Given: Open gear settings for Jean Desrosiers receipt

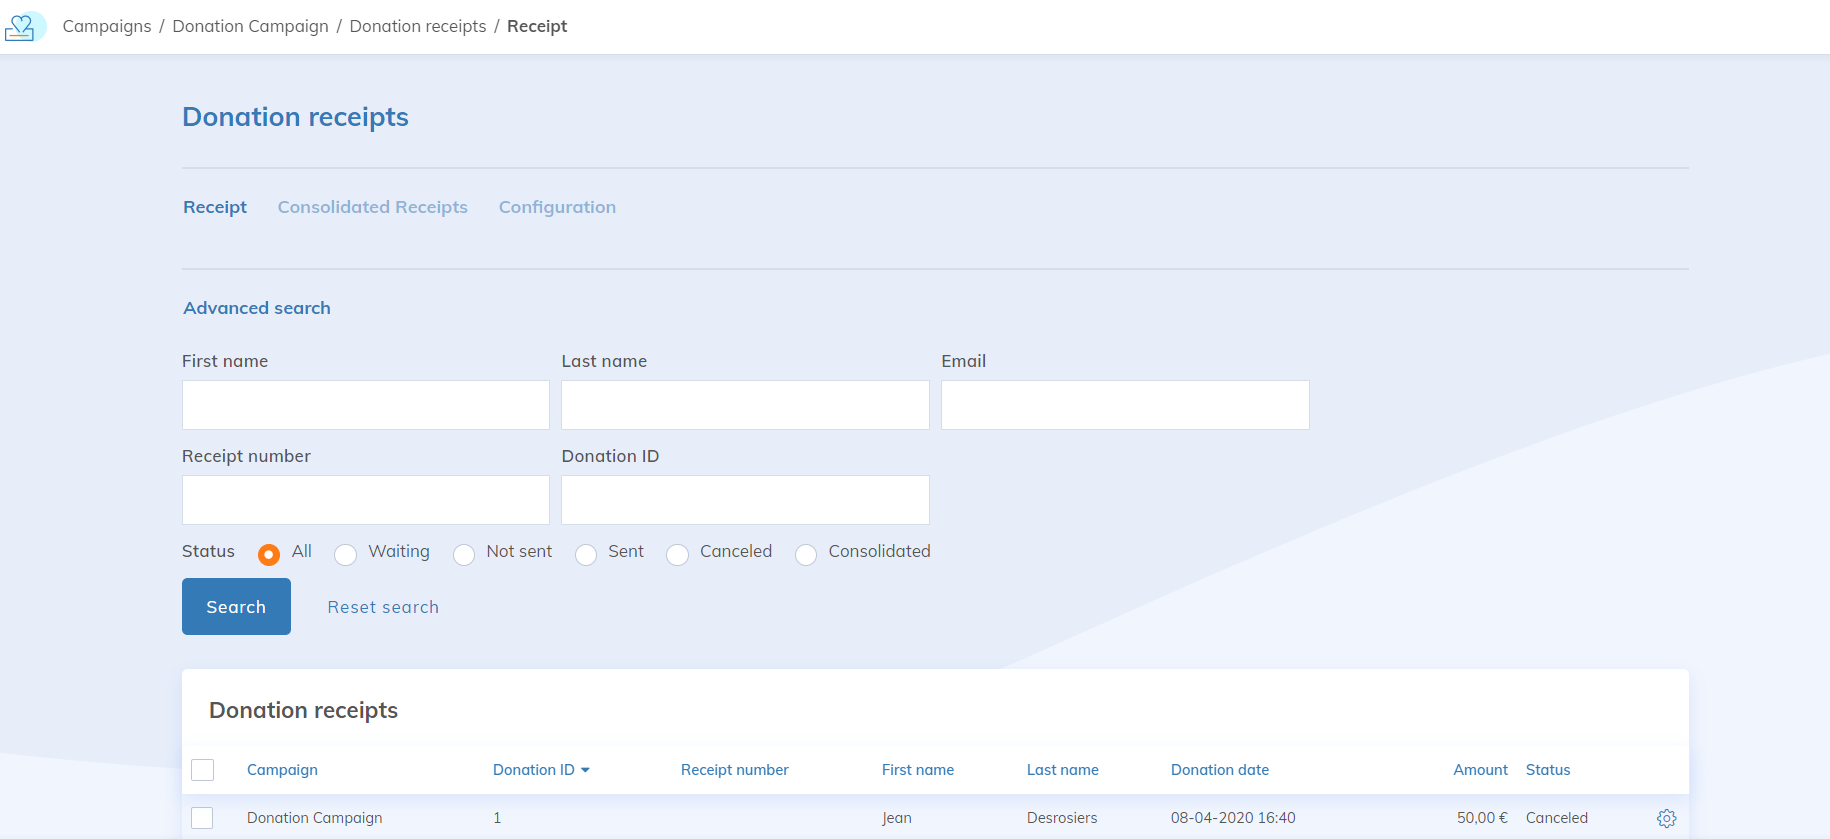Looking at the screenshot, I should [x=1666, y=818].
